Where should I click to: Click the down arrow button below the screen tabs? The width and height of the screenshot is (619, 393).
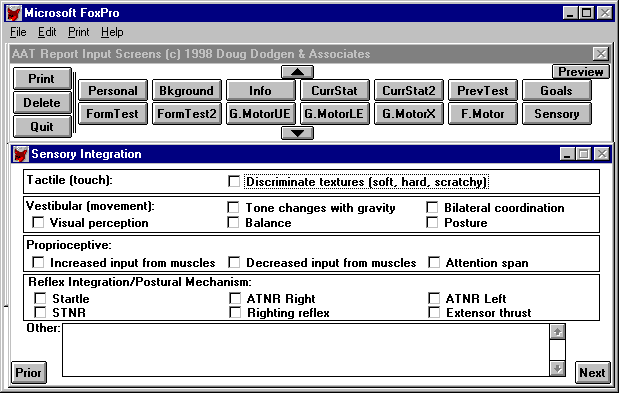pyautogui.click(x=297, y=133)
